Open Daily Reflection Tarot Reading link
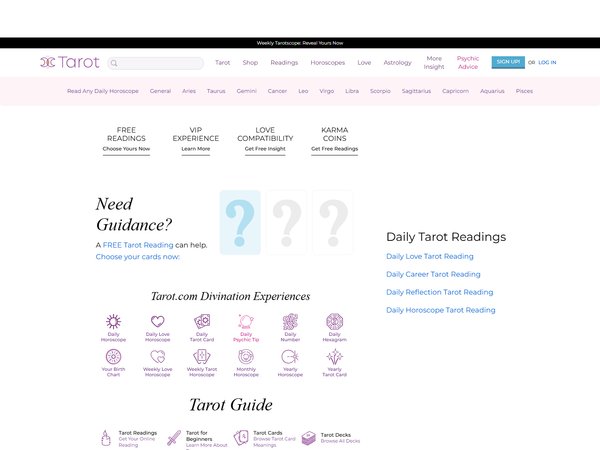The image size is (600, 450). point(440,292)
